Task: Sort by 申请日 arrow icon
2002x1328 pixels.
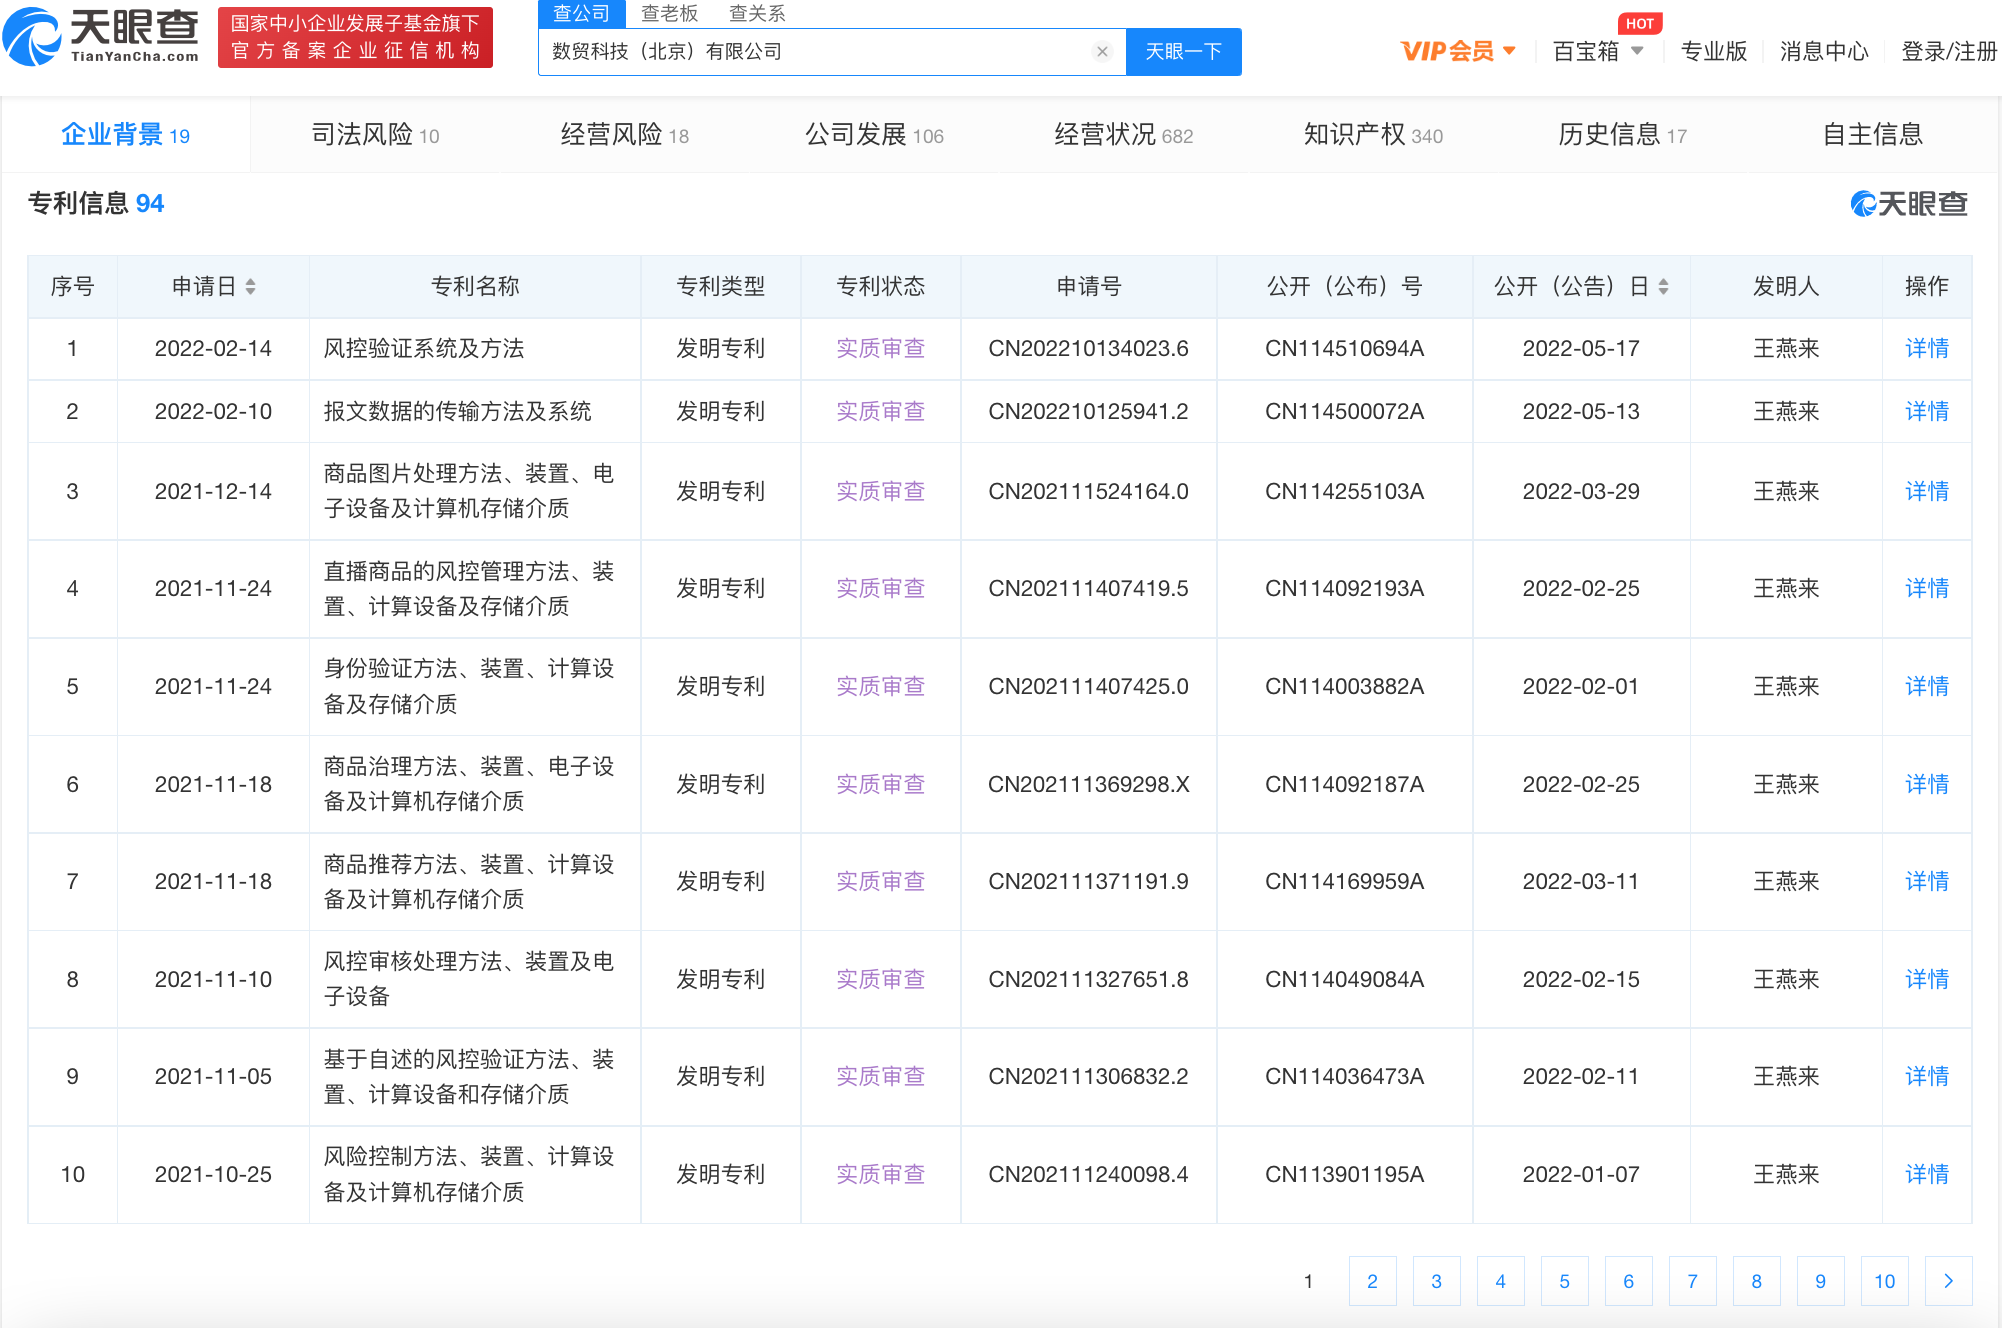Action: (x=251, y=287)
